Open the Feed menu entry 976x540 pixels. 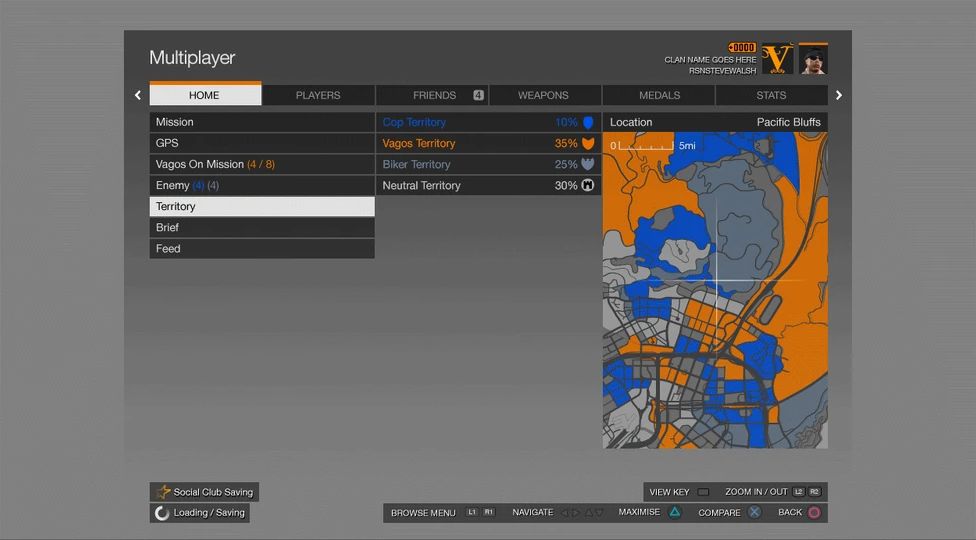[x=262, y=249]
